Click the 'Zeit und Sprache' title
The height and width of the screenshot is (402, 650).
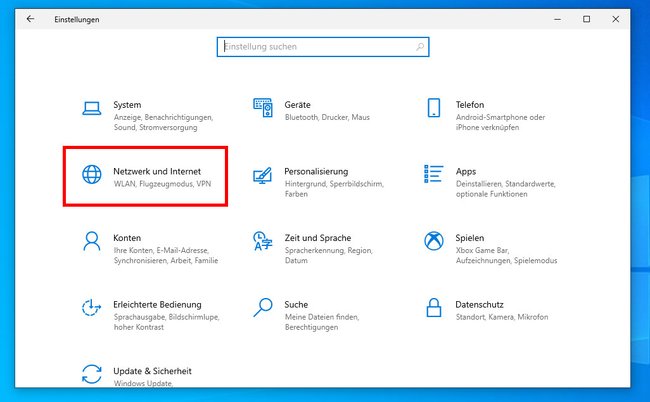tap(318, 238)
